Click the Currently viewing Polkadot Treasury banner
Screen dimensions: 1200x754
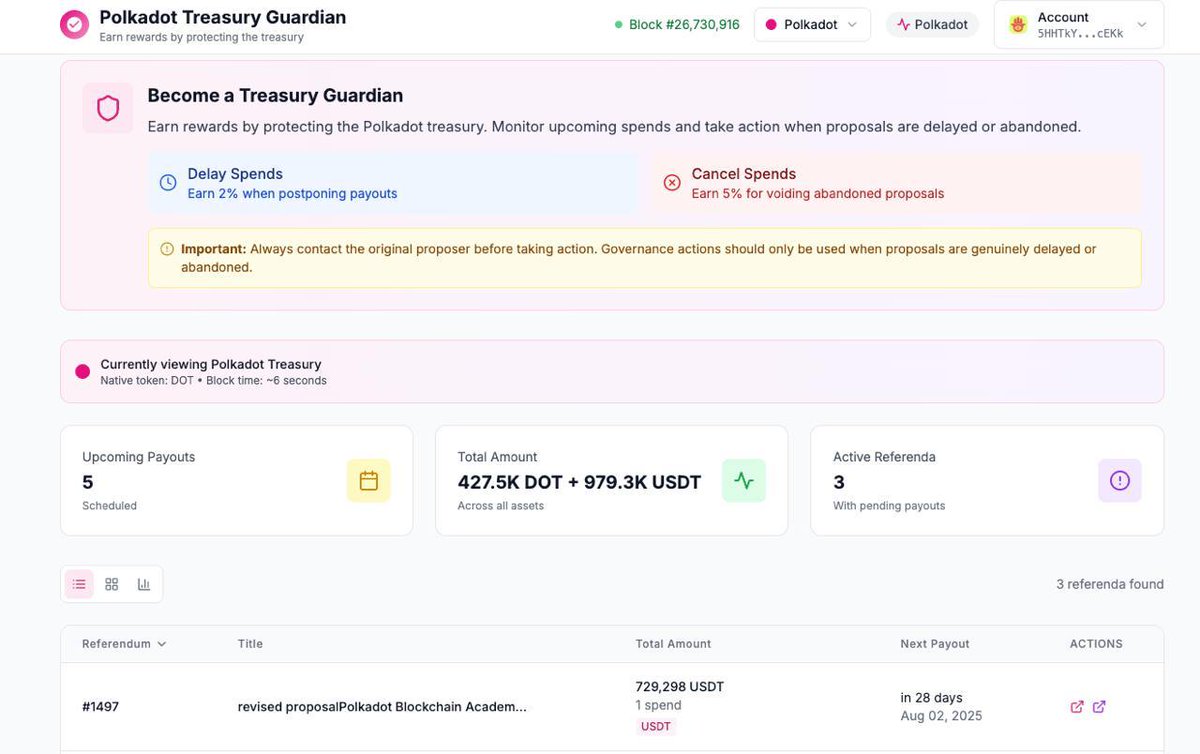[x=612, y=372]
